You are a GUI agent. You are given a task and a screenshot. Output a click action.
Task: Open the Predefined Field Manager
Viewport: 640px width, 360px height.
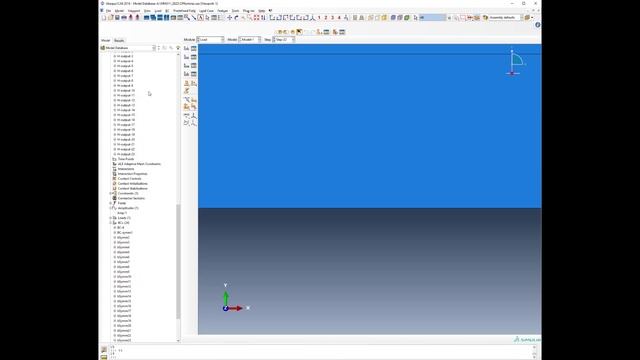[194, 65]
